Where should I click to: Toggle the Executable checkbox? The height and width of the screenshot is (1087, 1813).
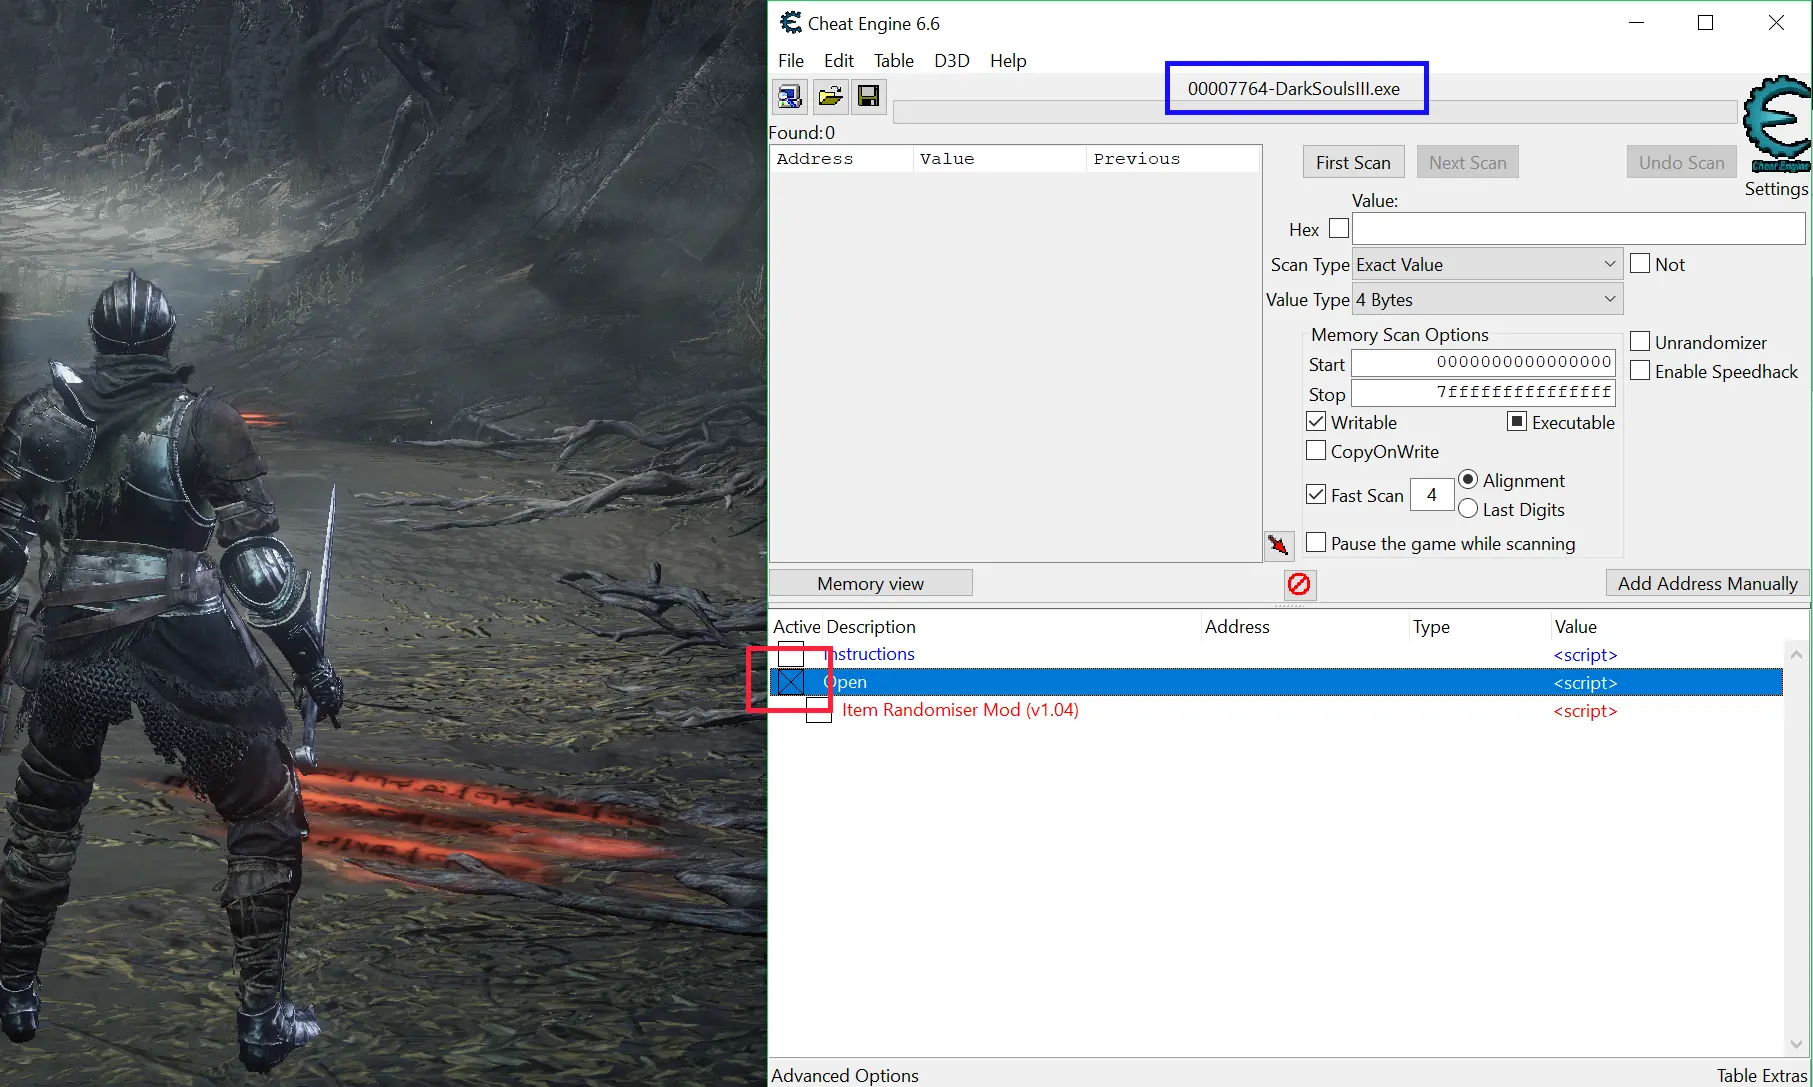(x=1517, y=422)
